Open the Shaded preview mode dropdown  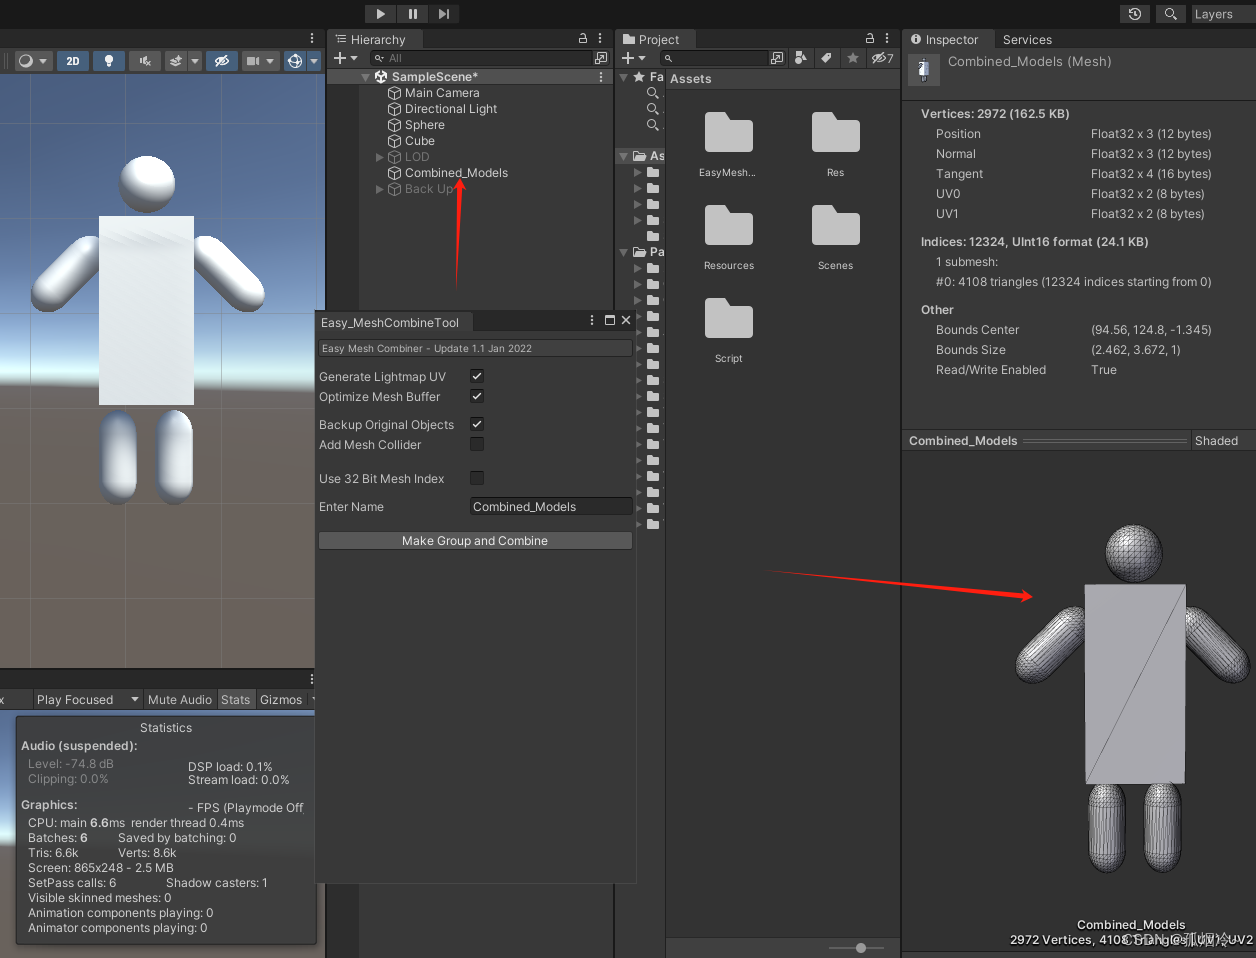[1222, 440]
